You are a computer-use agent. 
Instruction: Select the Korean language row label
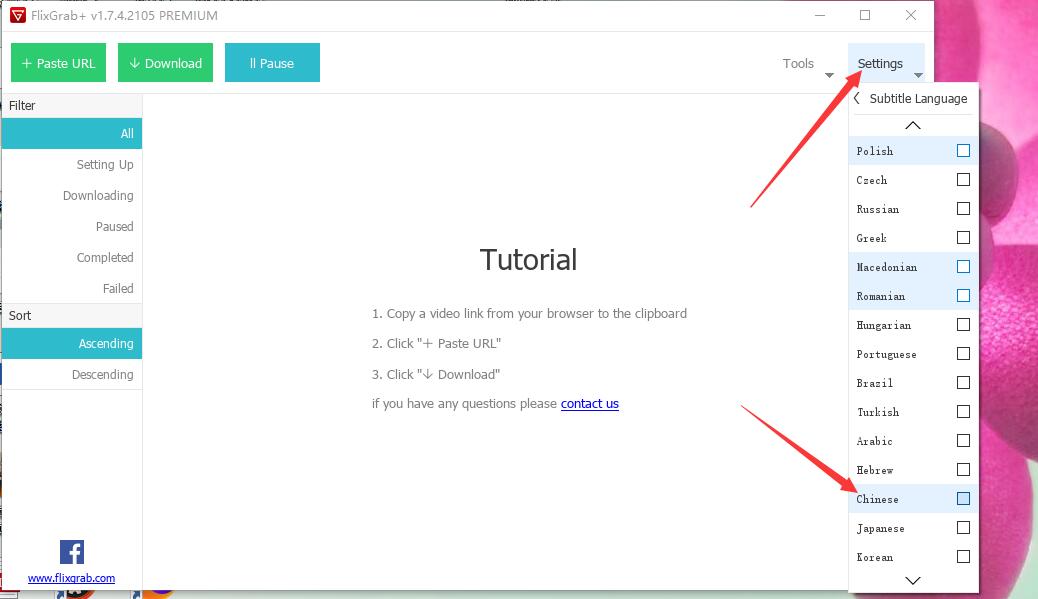874,557
